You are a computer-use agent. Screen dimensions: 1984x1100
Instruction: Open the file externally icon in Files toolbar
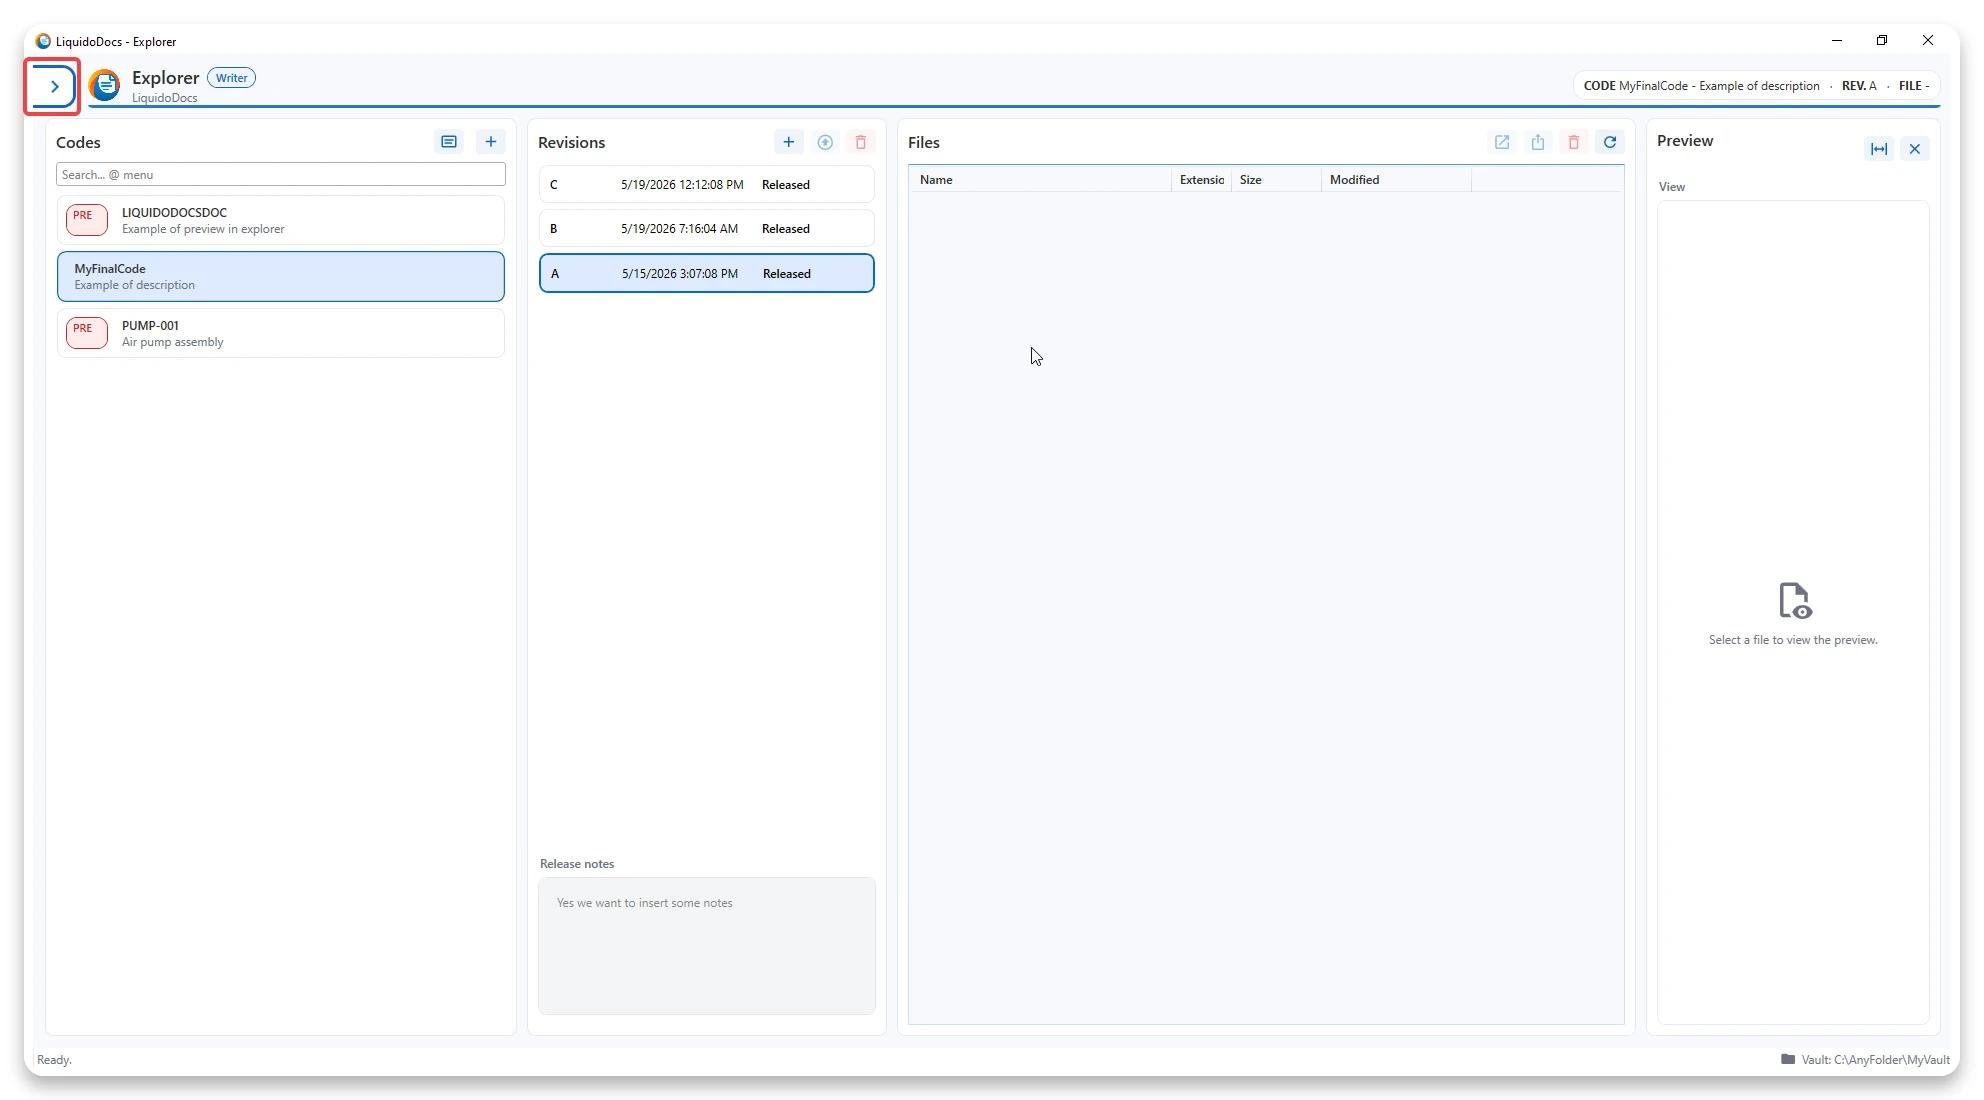pyautogui.click(x=1502, y=142)
